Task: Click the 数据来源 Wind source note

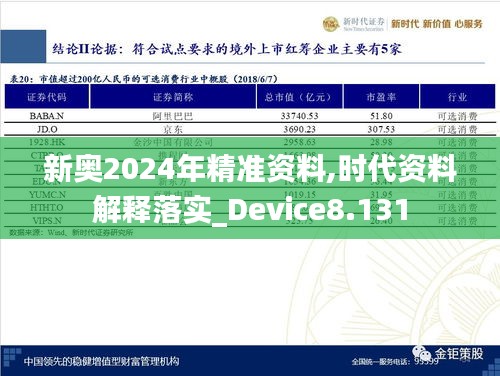Action: pyautogui.click(x=71, y=232)
